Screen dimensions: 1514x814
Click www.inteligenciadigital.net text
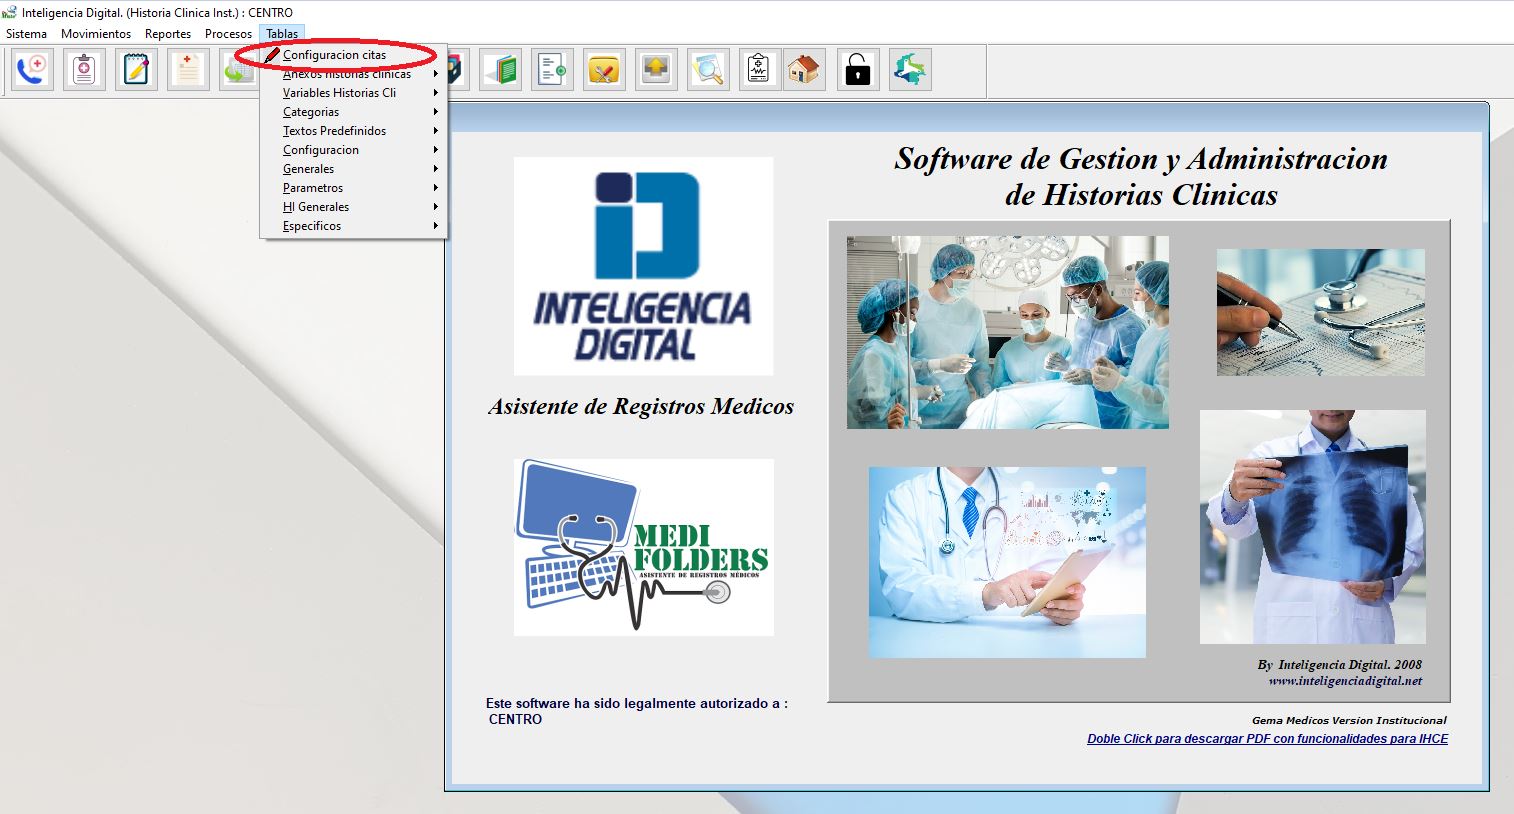(1345, 681)
